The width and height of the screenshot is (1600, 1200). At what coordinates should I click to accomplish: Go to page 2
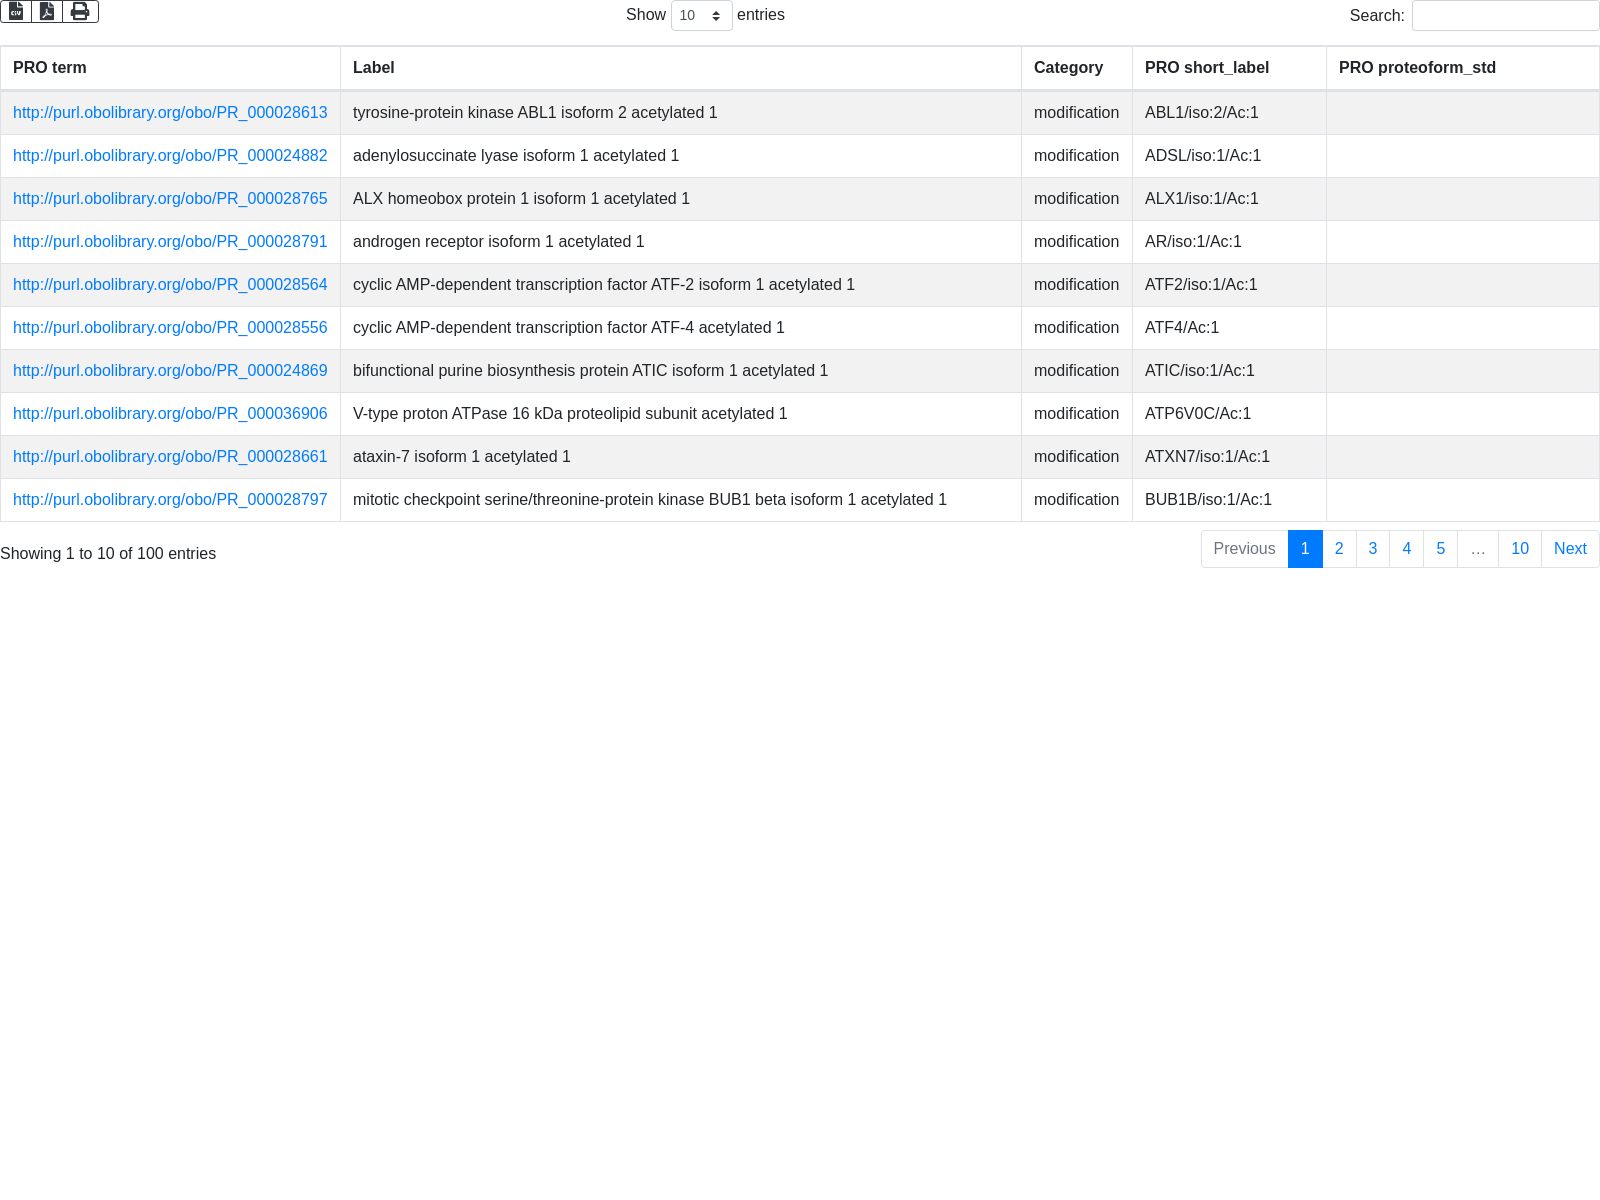point(1339,549)
